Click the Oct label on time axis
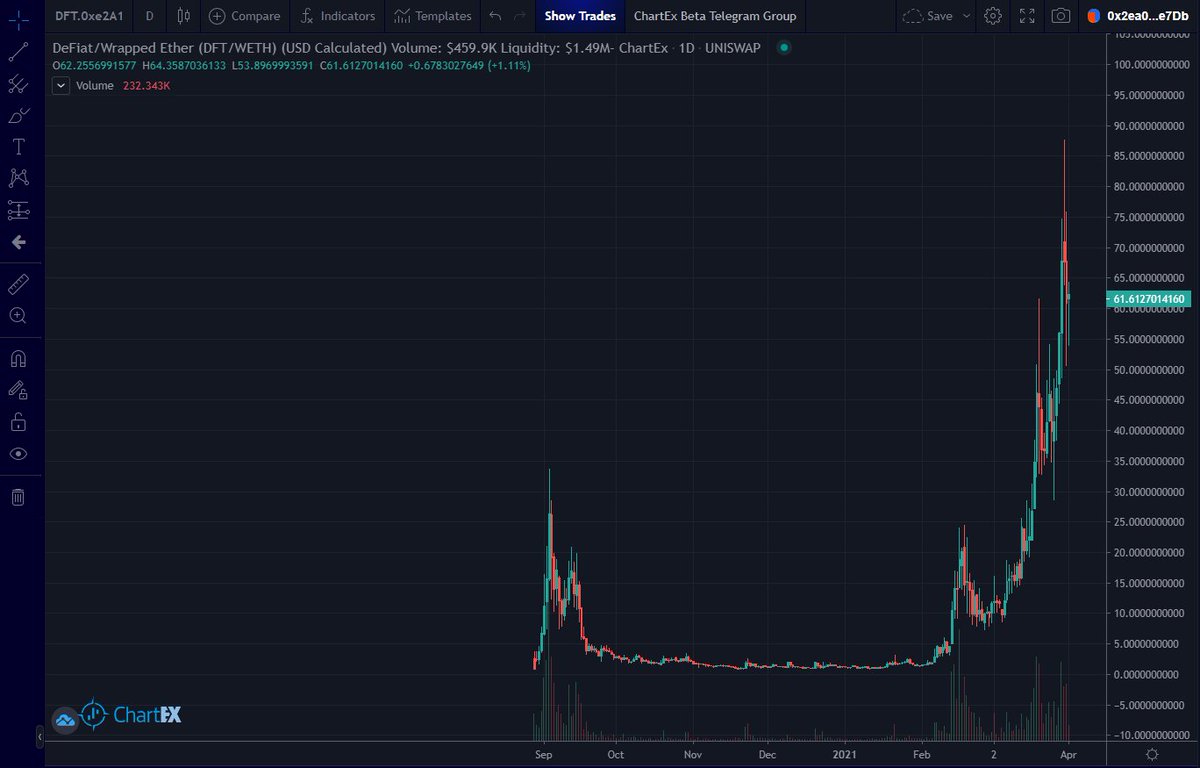 pyautogui.click(x=616, y=754)
